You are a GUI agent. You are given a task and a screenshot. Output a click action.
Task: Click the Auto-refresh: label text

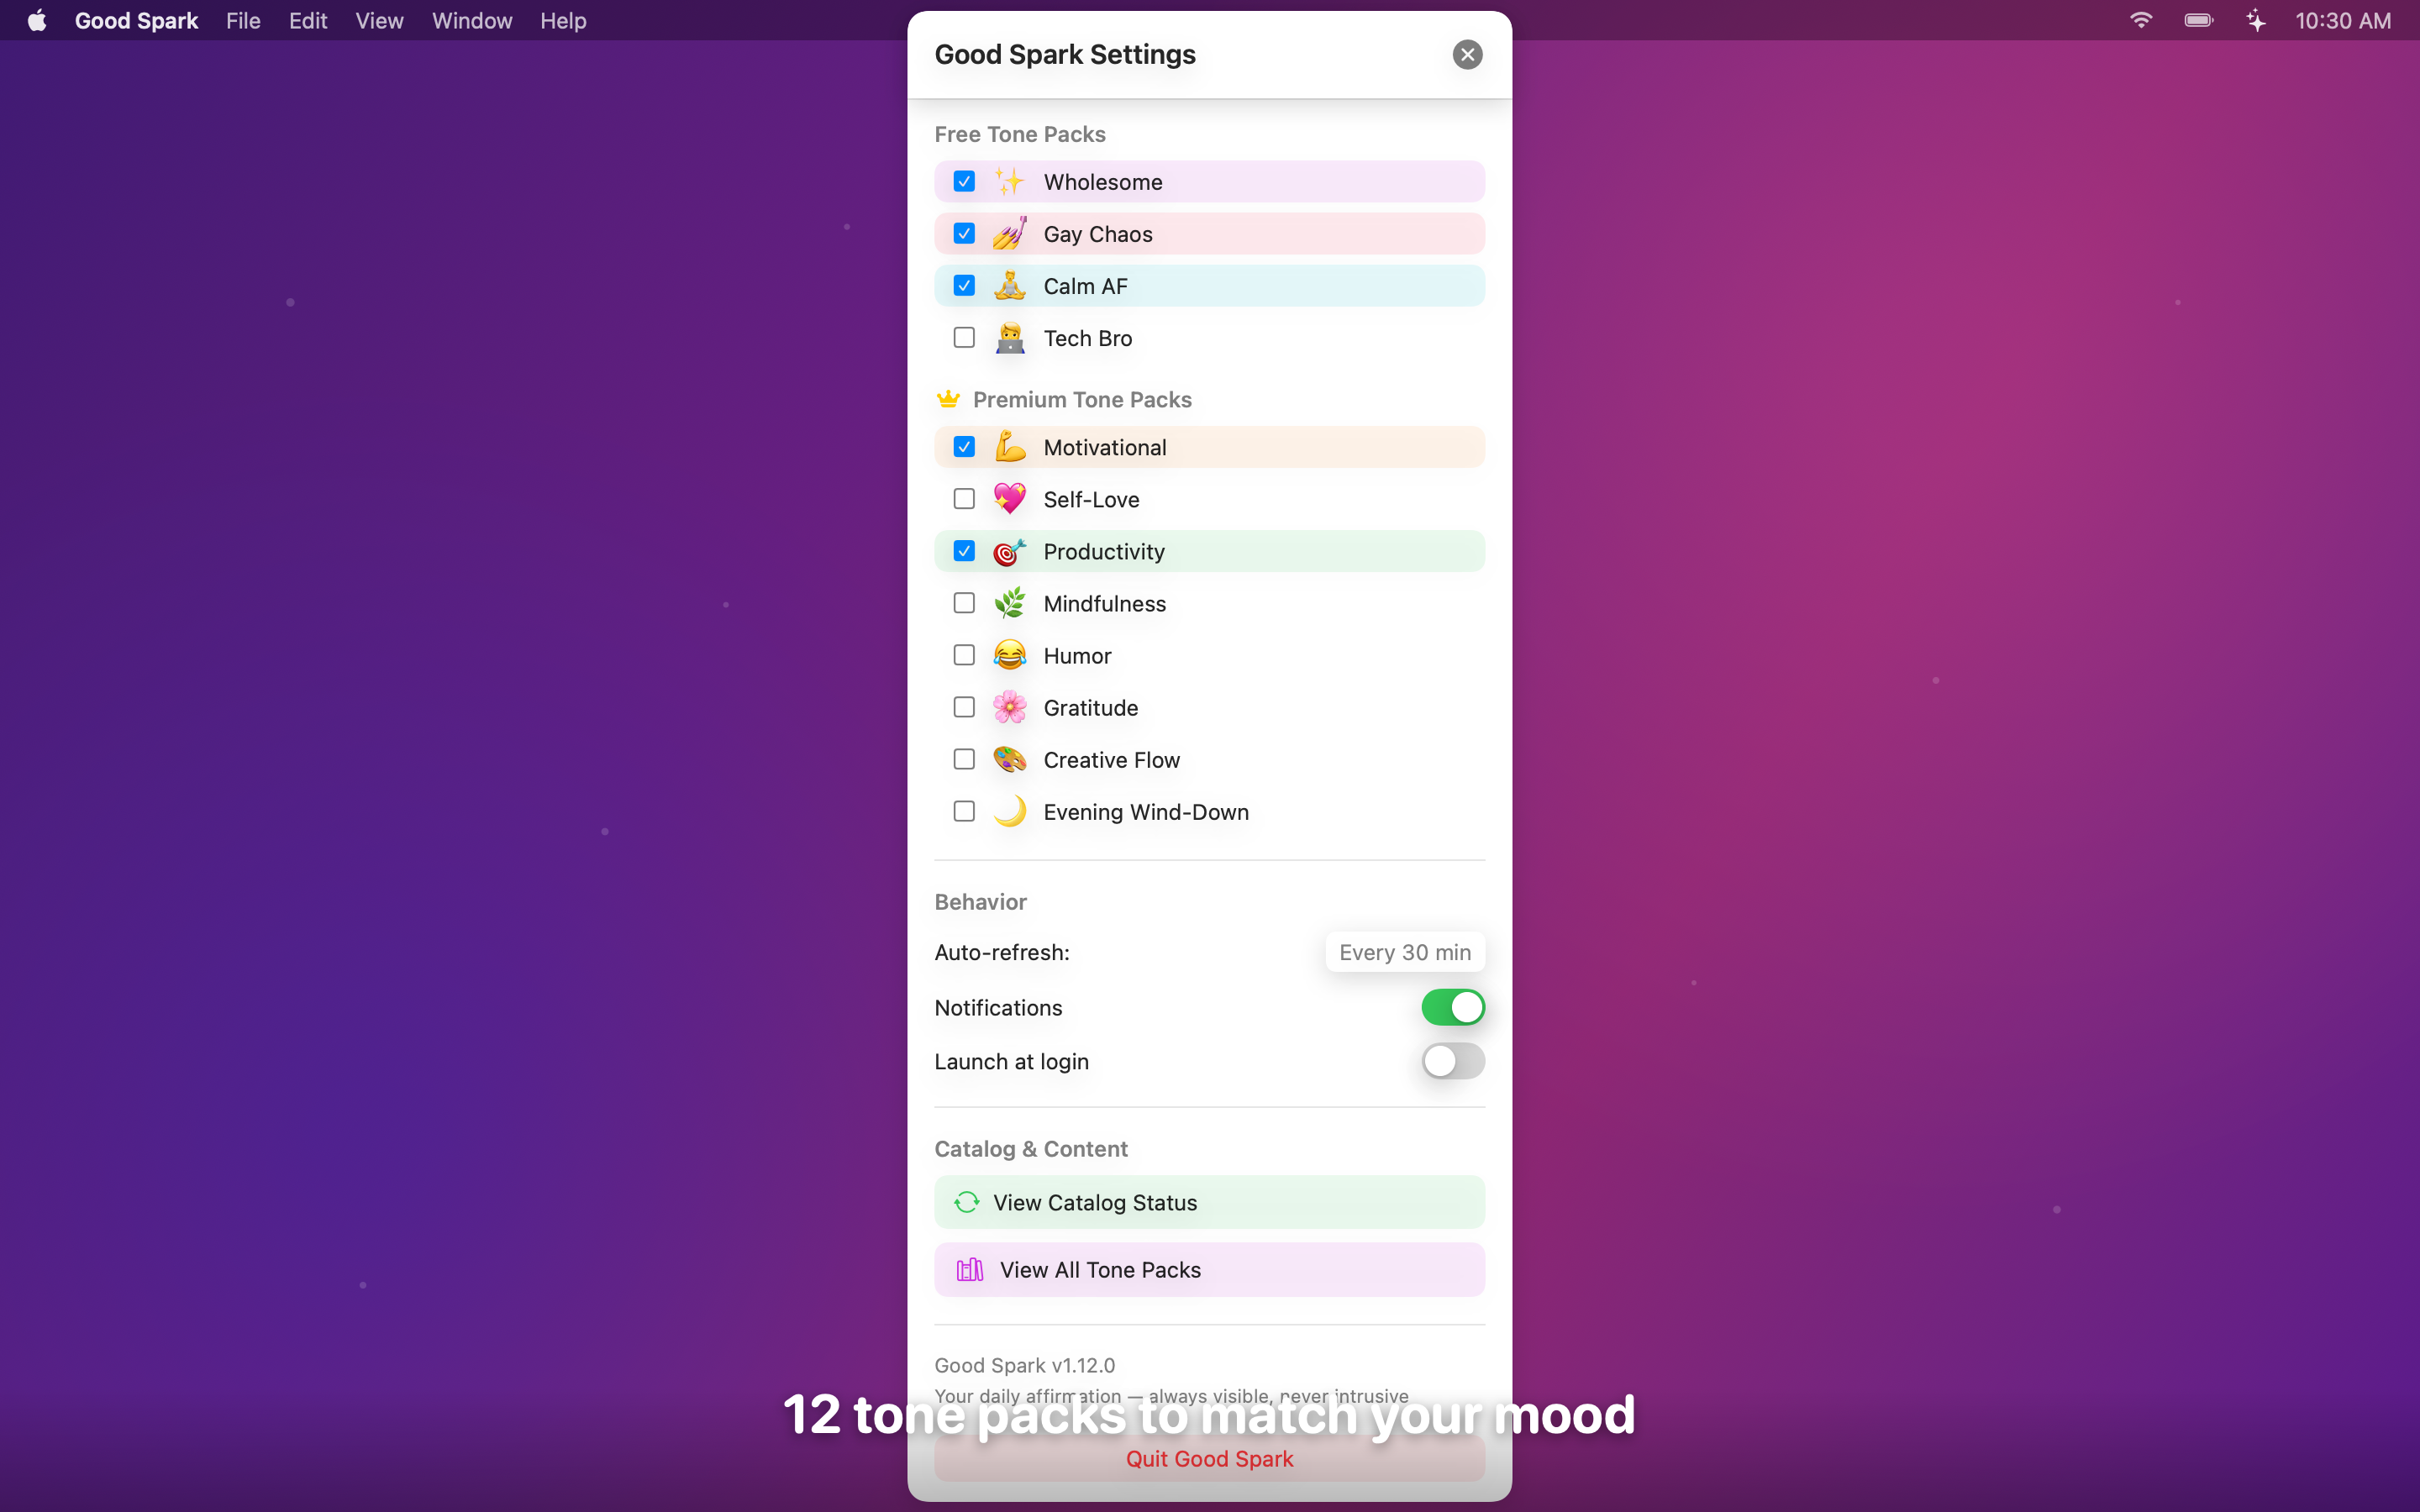point(1002,952)
